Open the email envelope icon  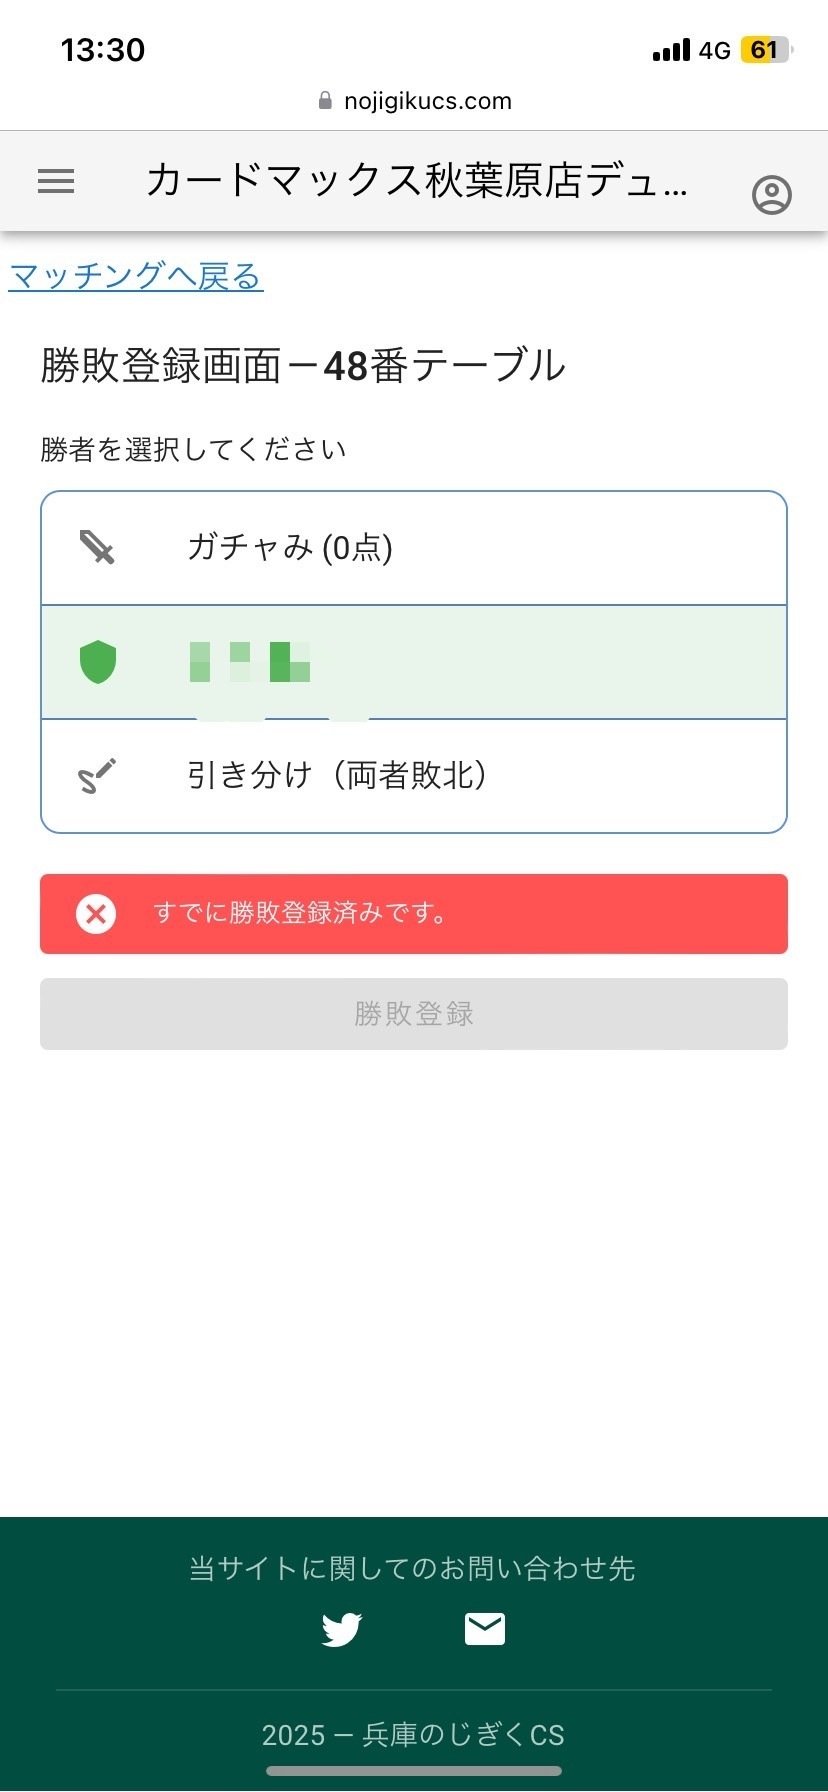click(485, 1629)
